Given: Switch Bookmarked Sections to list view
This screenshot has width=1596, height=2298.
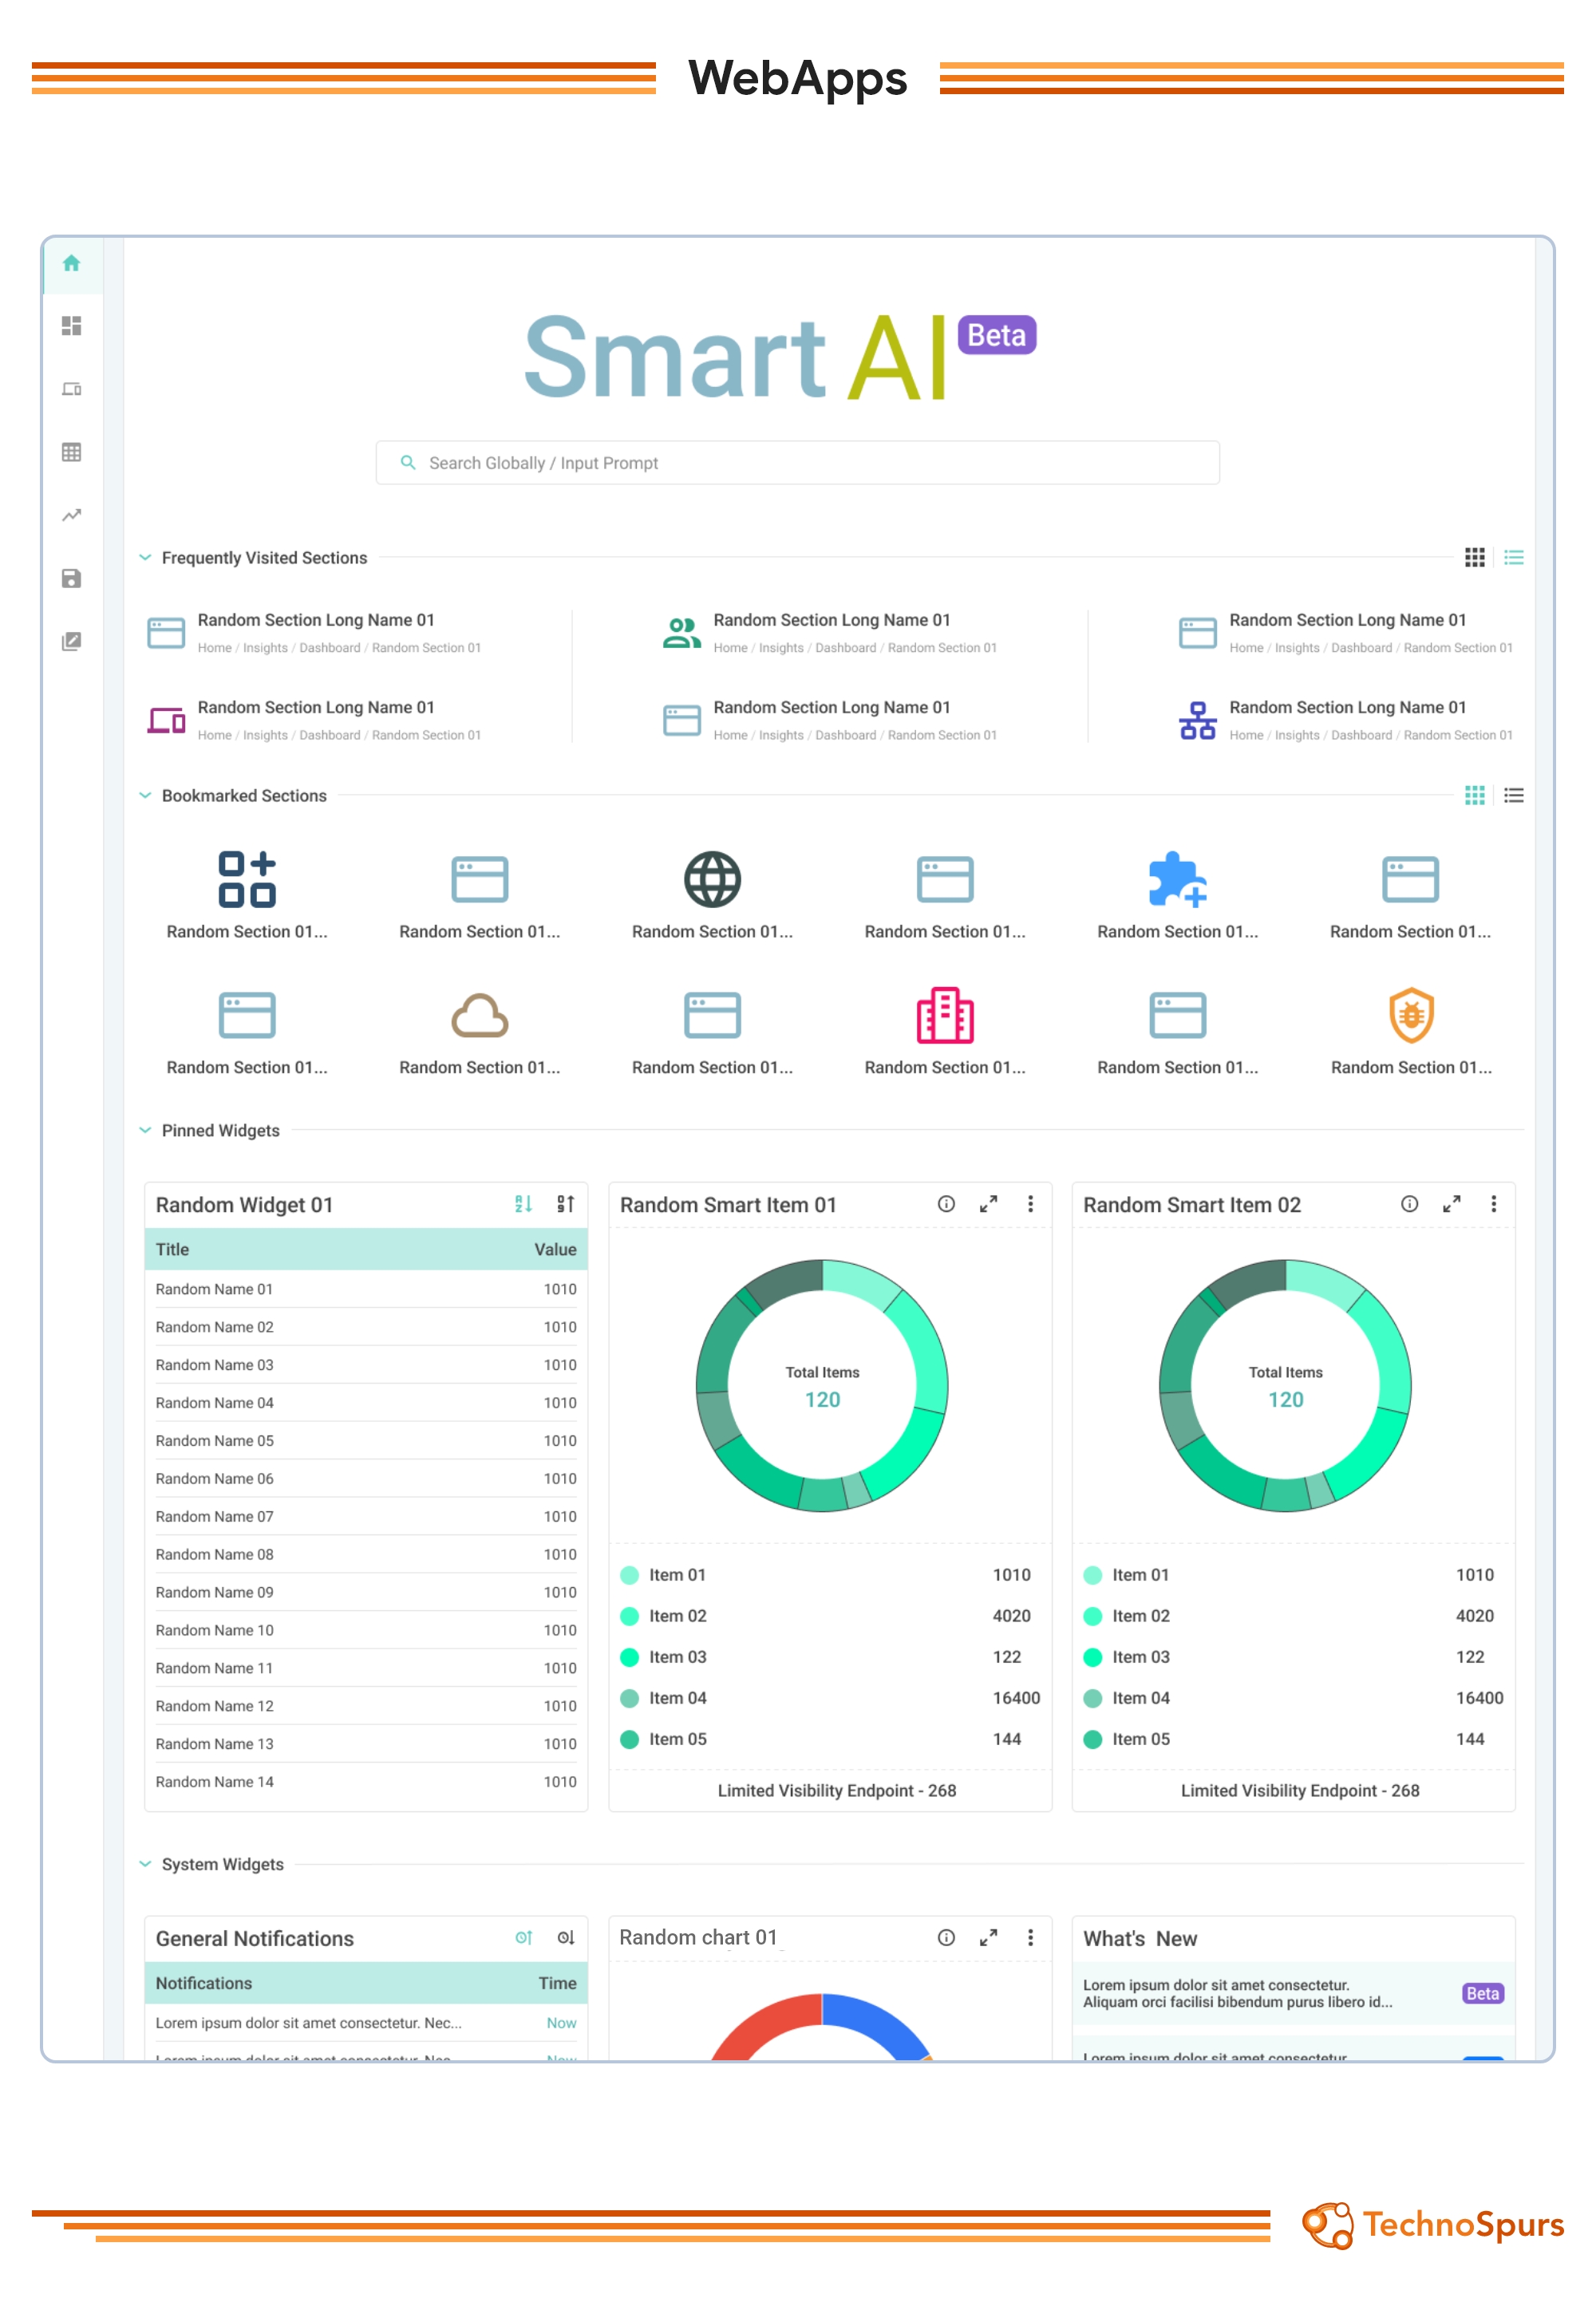Looking at the screenshot, I should tap(1513, 796).
